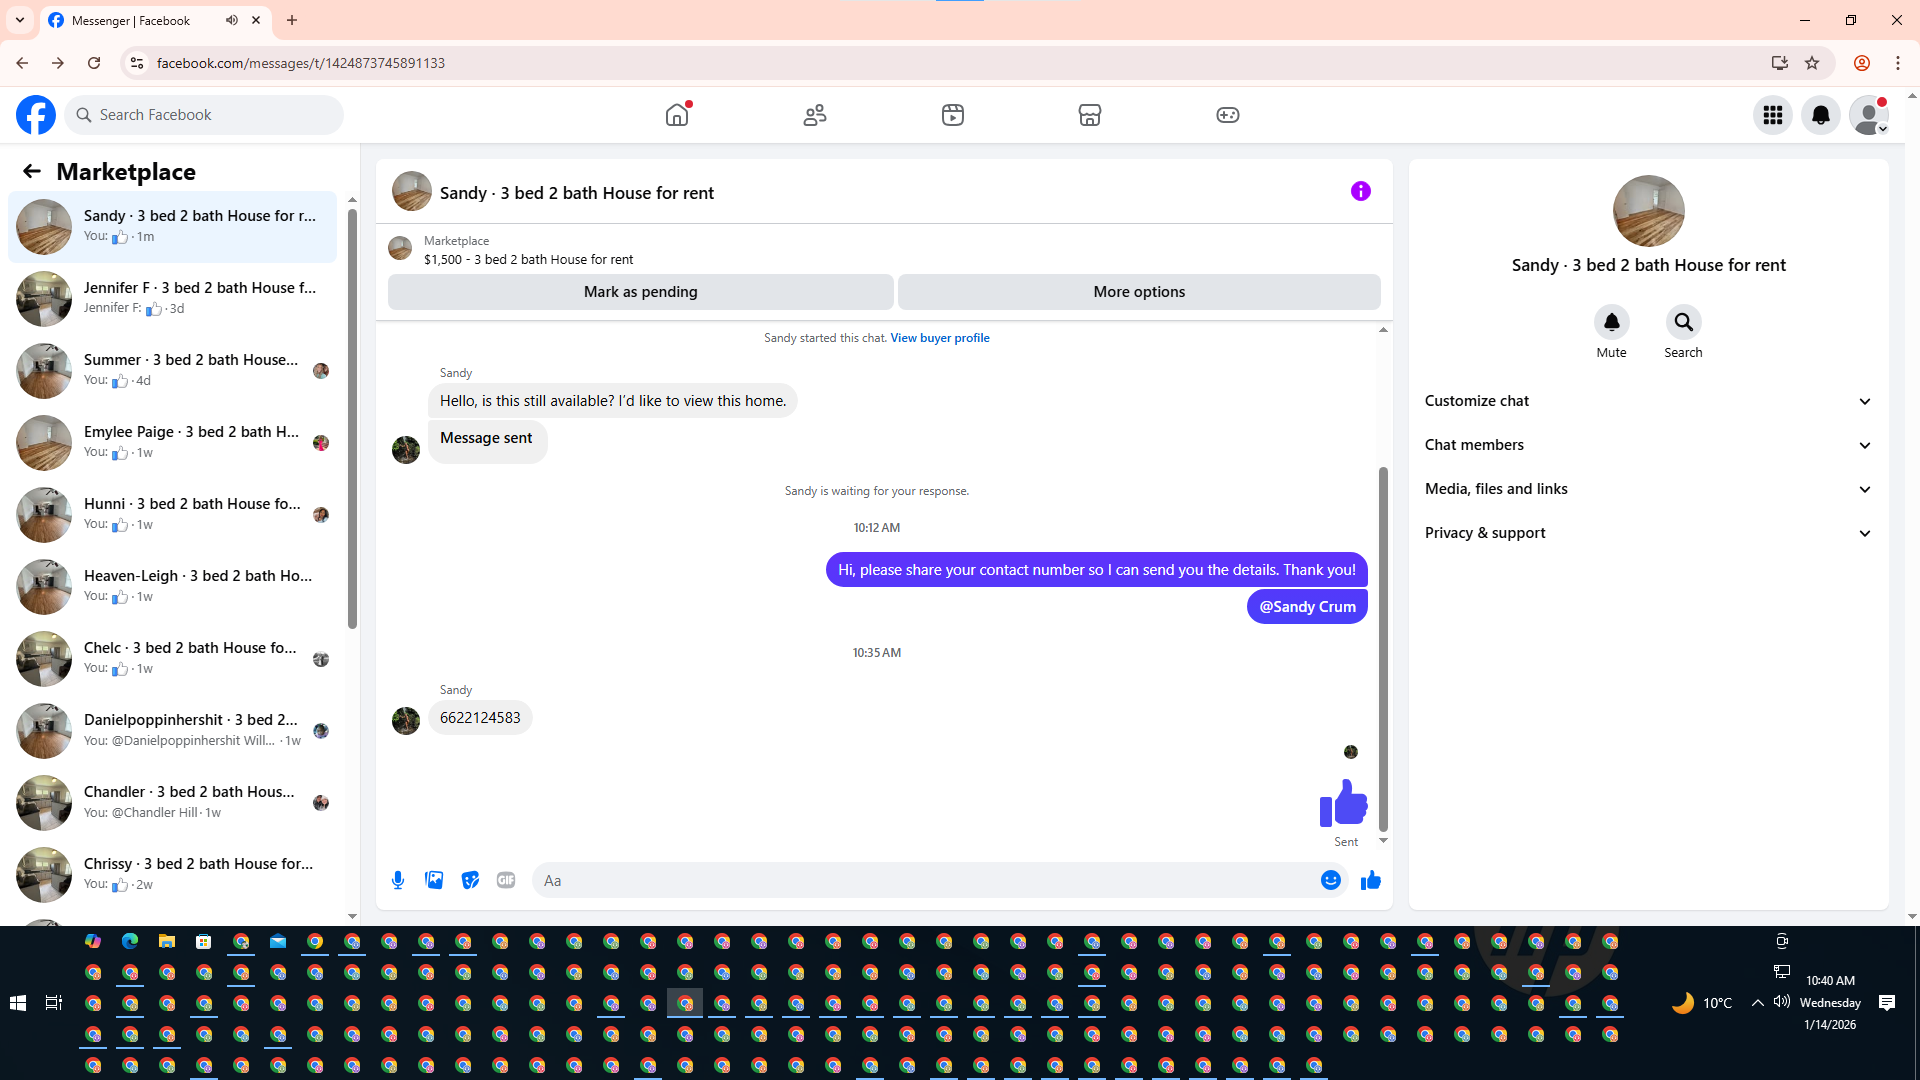The image size is (1920, 1080).
Task: Search in conversation with the magnifier icon
Action: (1683, 322)
